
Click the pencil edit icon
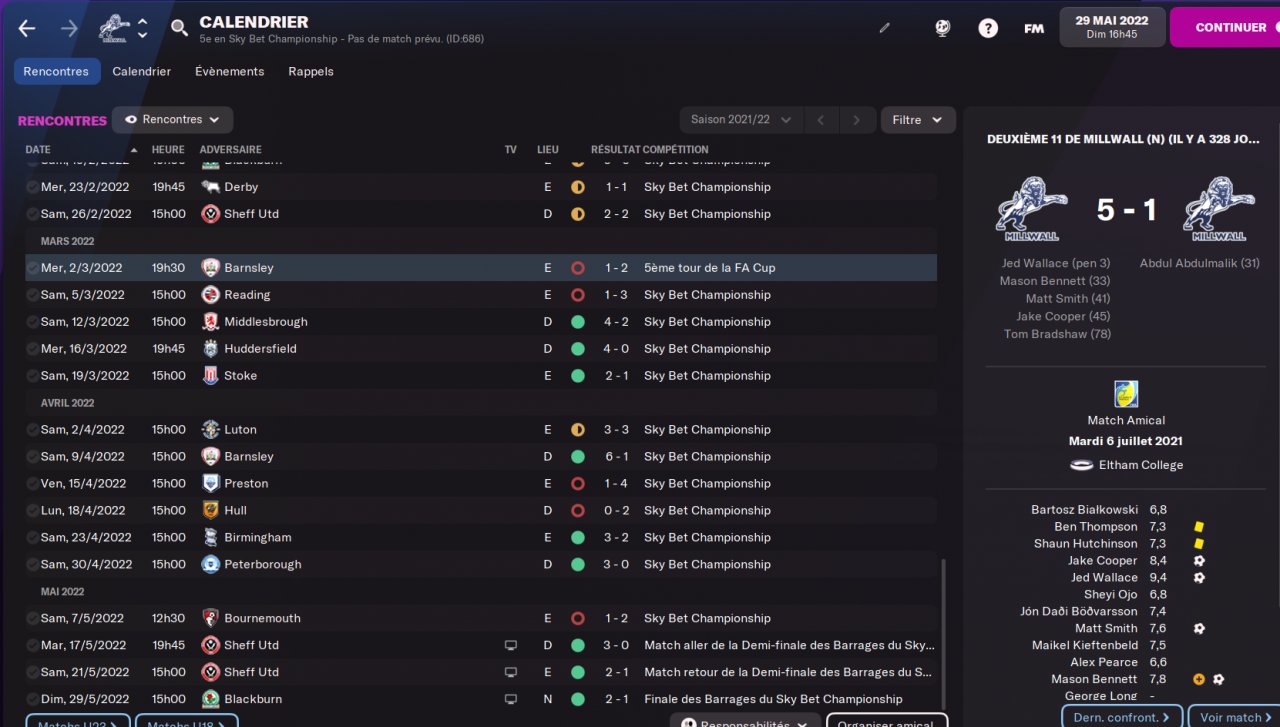click(884, 28)
